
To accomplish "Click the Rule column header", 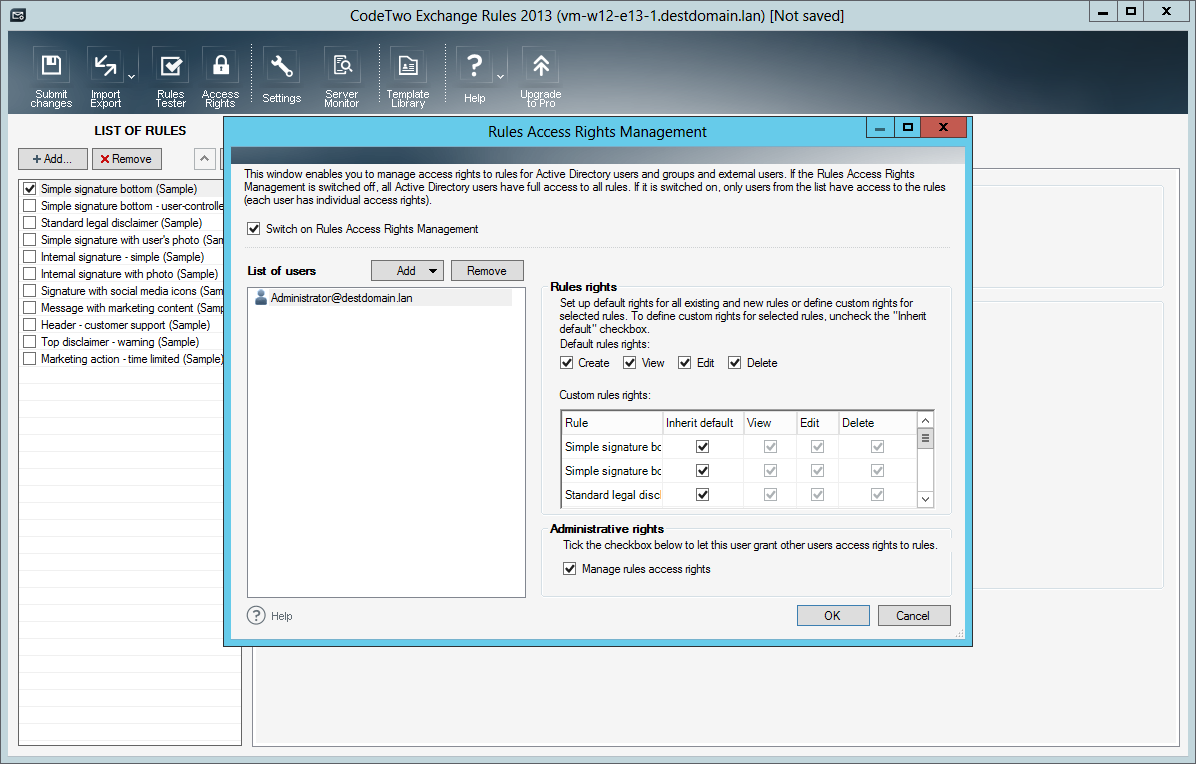I will (x=612, y=422).
